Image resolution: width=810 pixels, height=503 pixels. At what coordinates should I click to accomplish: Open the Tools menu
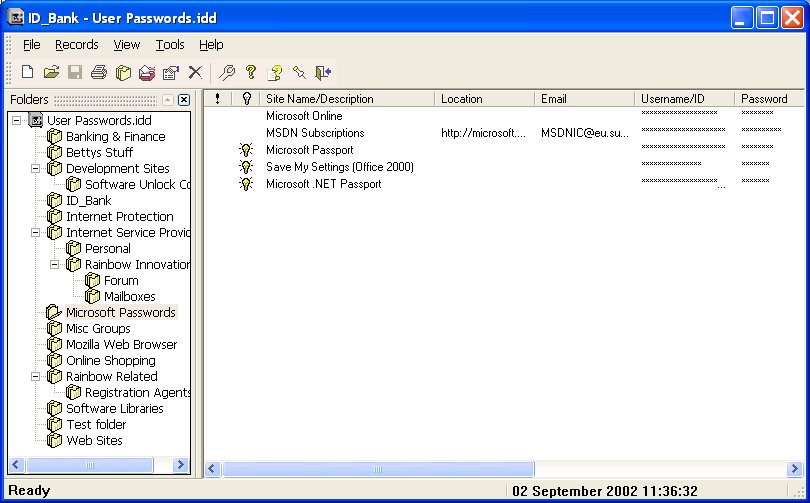170,45
